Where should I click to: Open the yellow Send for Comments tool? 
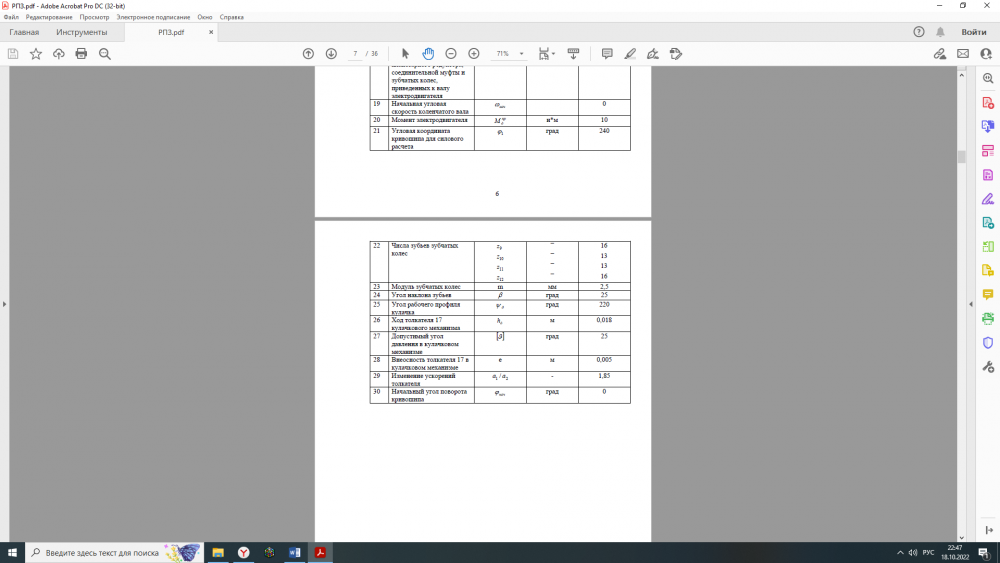(988, 271)
